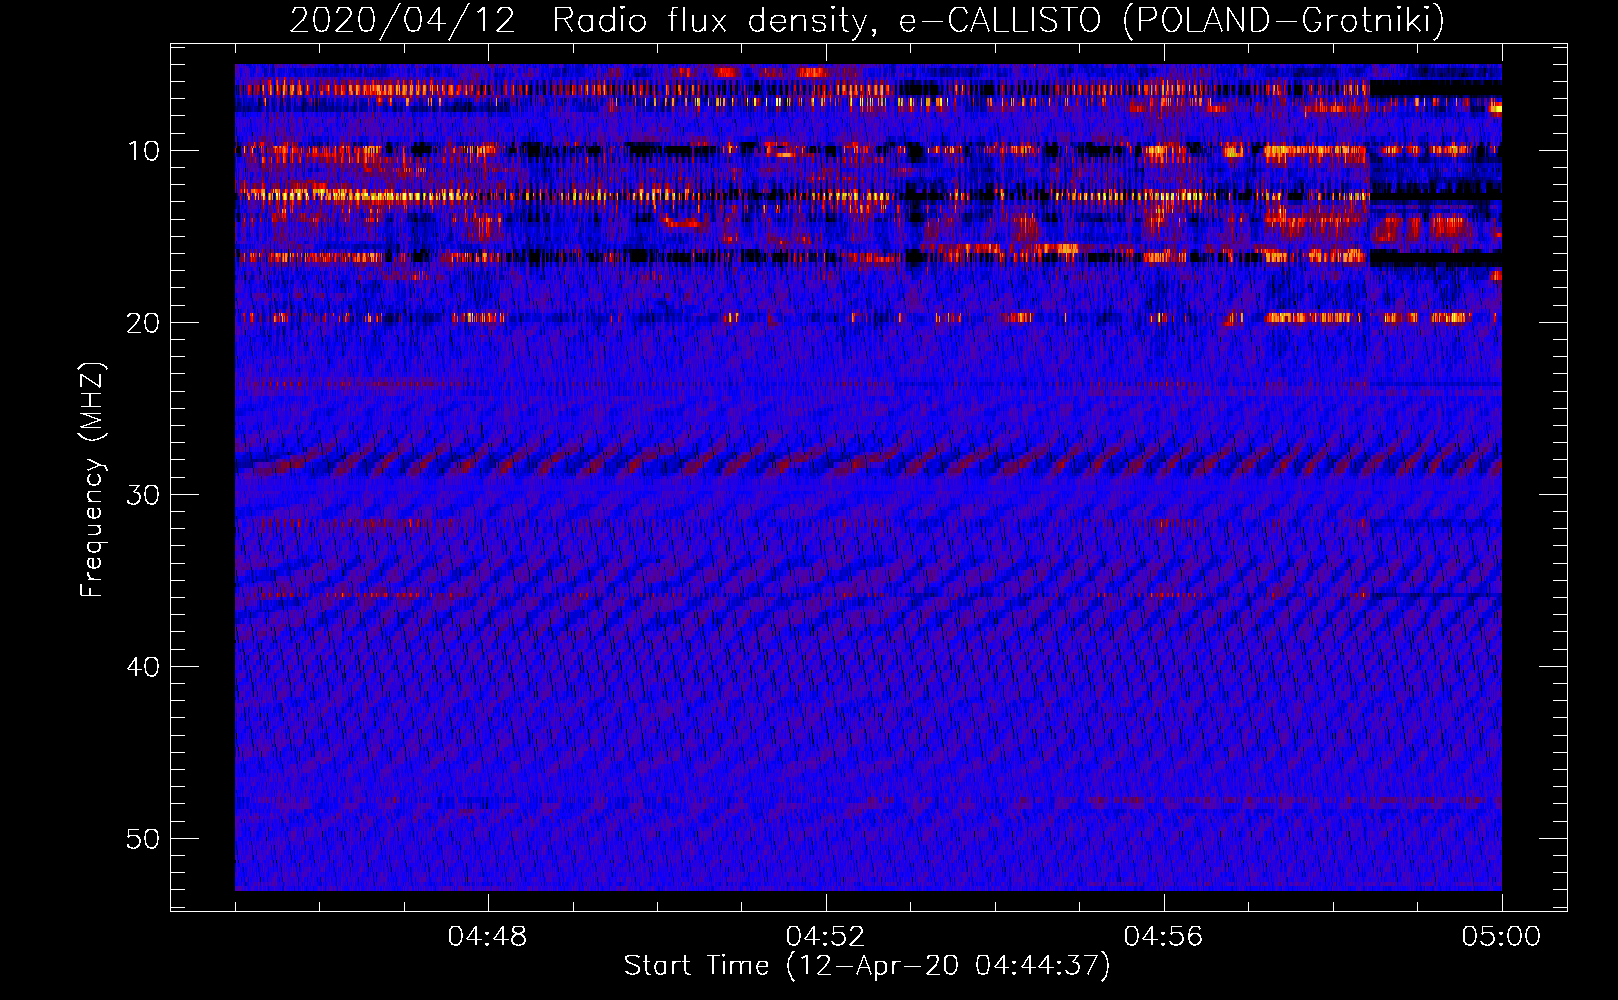Click the '04:52' time axis label
This screenshot has height=1000, width=1618.
coord(825,937)
